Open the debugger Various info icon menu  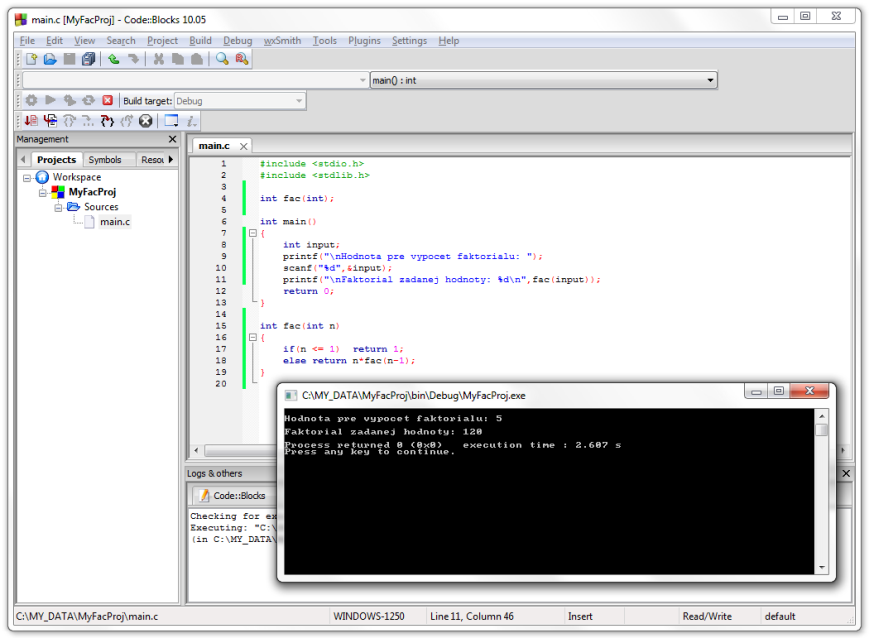[191, 120]
